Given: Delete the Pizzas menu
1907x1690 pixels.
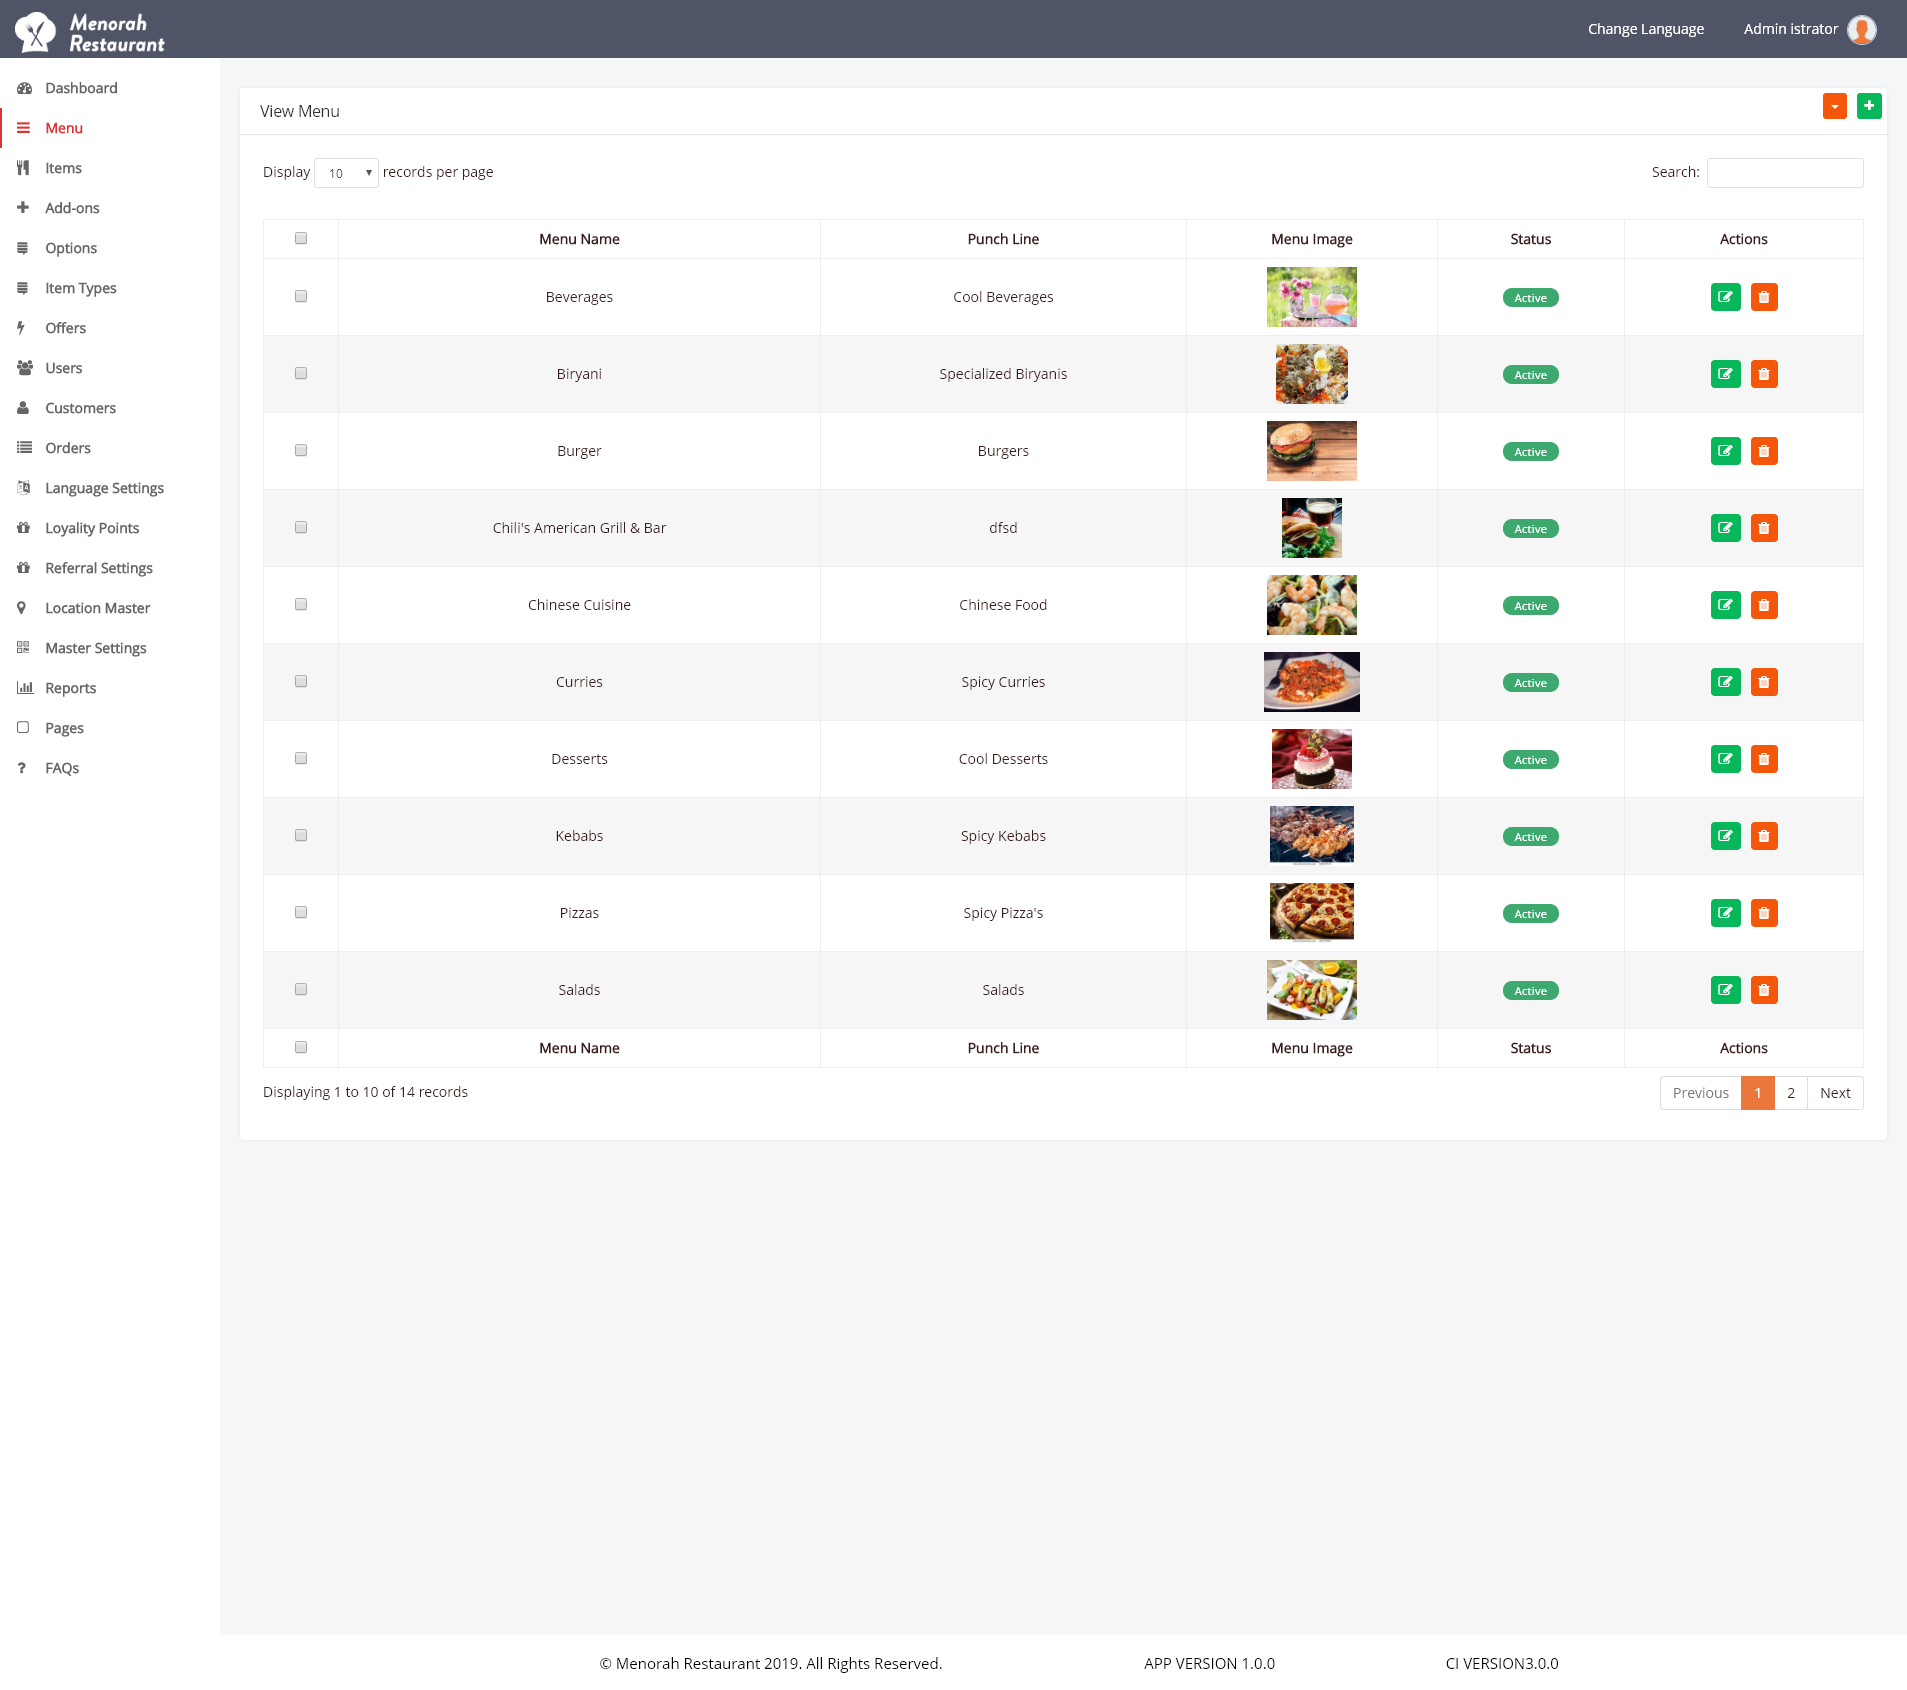Looking at the screenshot, I should tap(1764, 913).
